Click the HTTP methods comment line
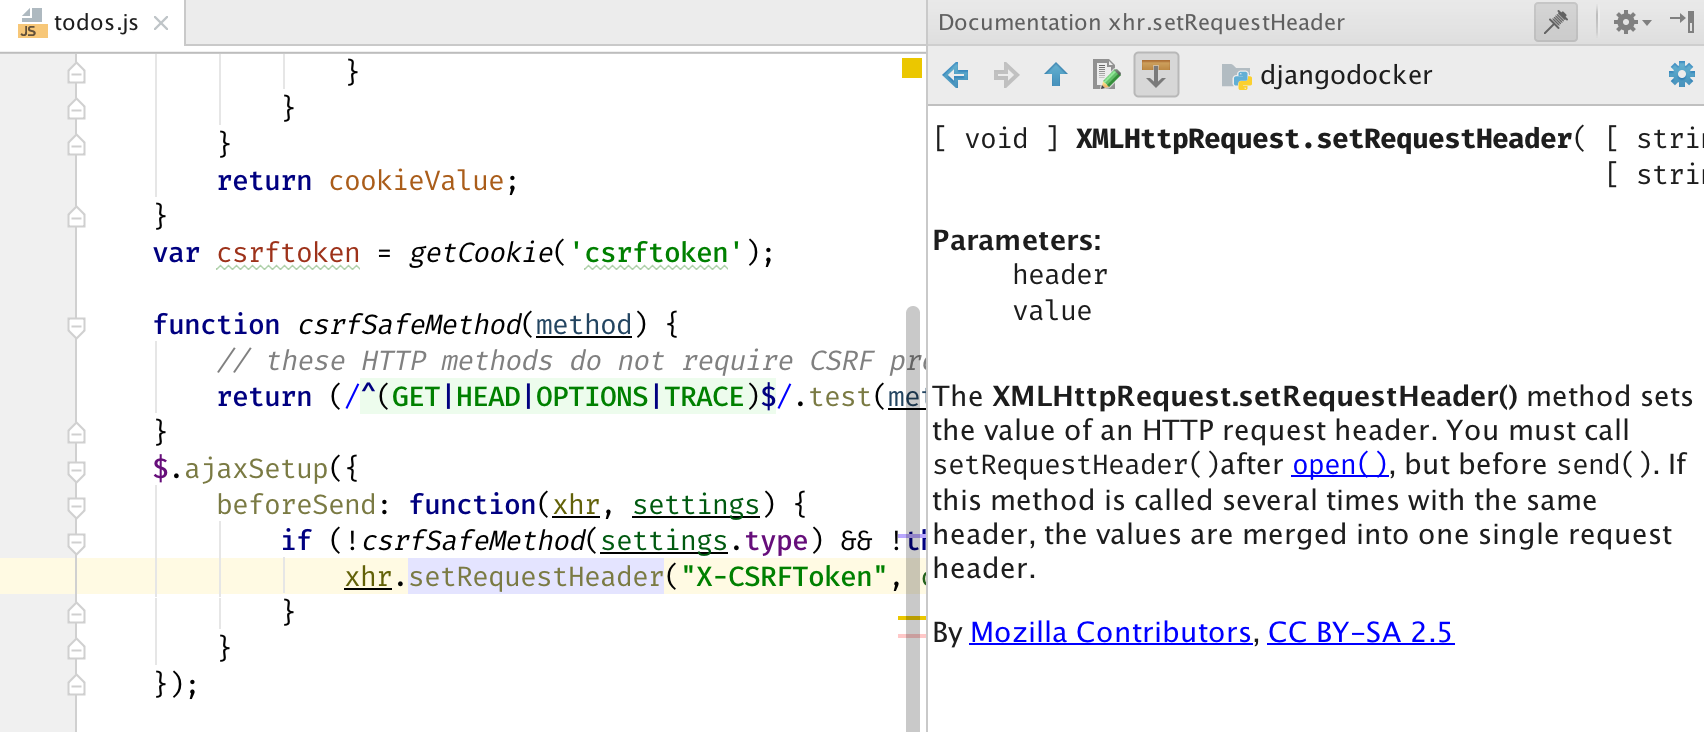The height and width of the screenshot is (732, 1704). click(x=572, y=361)
